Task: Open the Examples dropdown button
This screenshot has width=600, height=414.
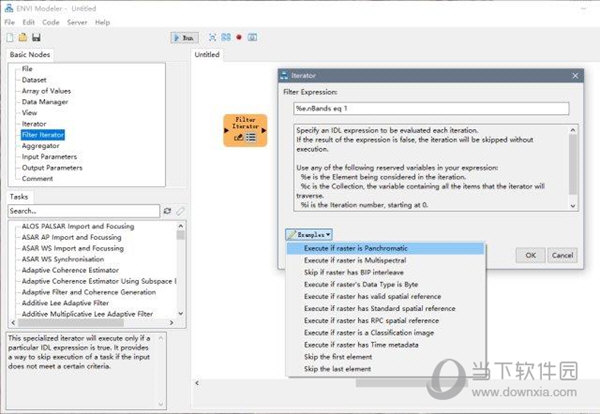Action: tap(309, 235)
